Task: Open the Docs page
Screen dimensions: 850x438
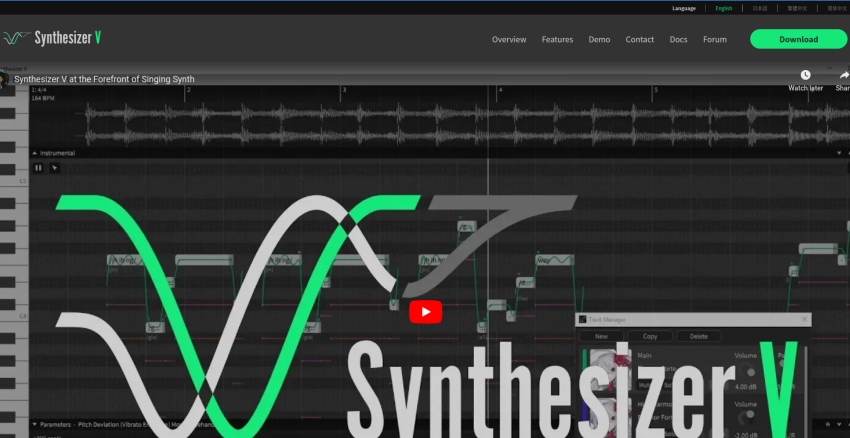Action: click(678, 40)
